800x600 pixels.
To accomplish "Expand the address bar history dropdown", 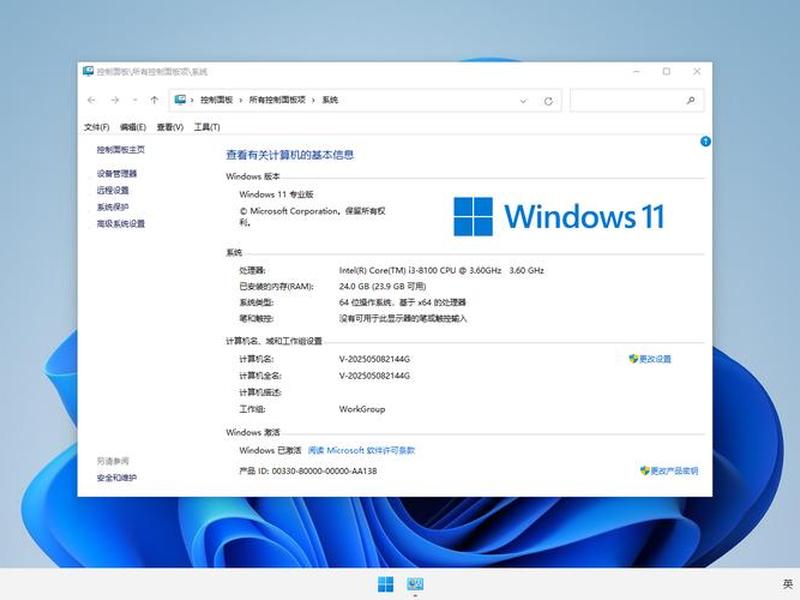I will (x=523, y=101).
